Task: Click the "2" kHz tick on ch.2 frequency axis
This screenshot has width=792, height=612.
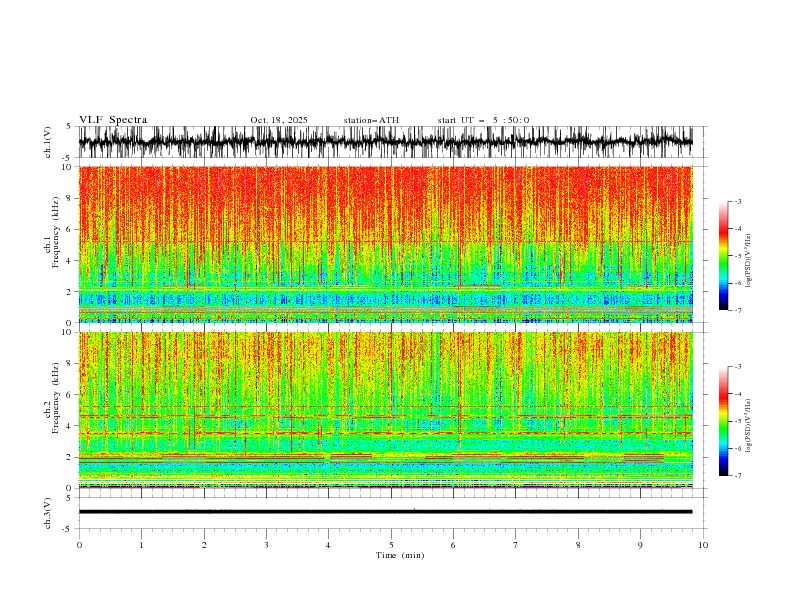Action: click(x=70, y=457)
